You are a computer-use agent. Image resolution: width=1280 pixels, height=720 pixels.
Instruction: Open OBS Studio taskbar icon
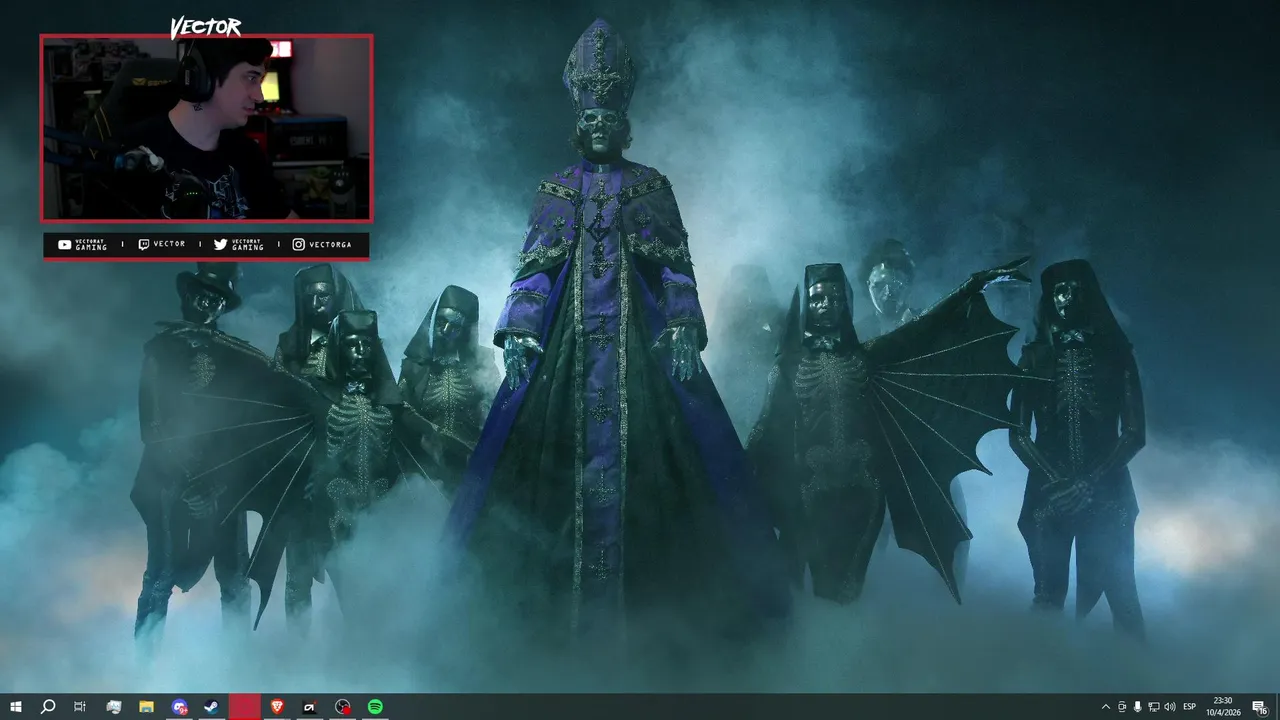click(343, 707)
